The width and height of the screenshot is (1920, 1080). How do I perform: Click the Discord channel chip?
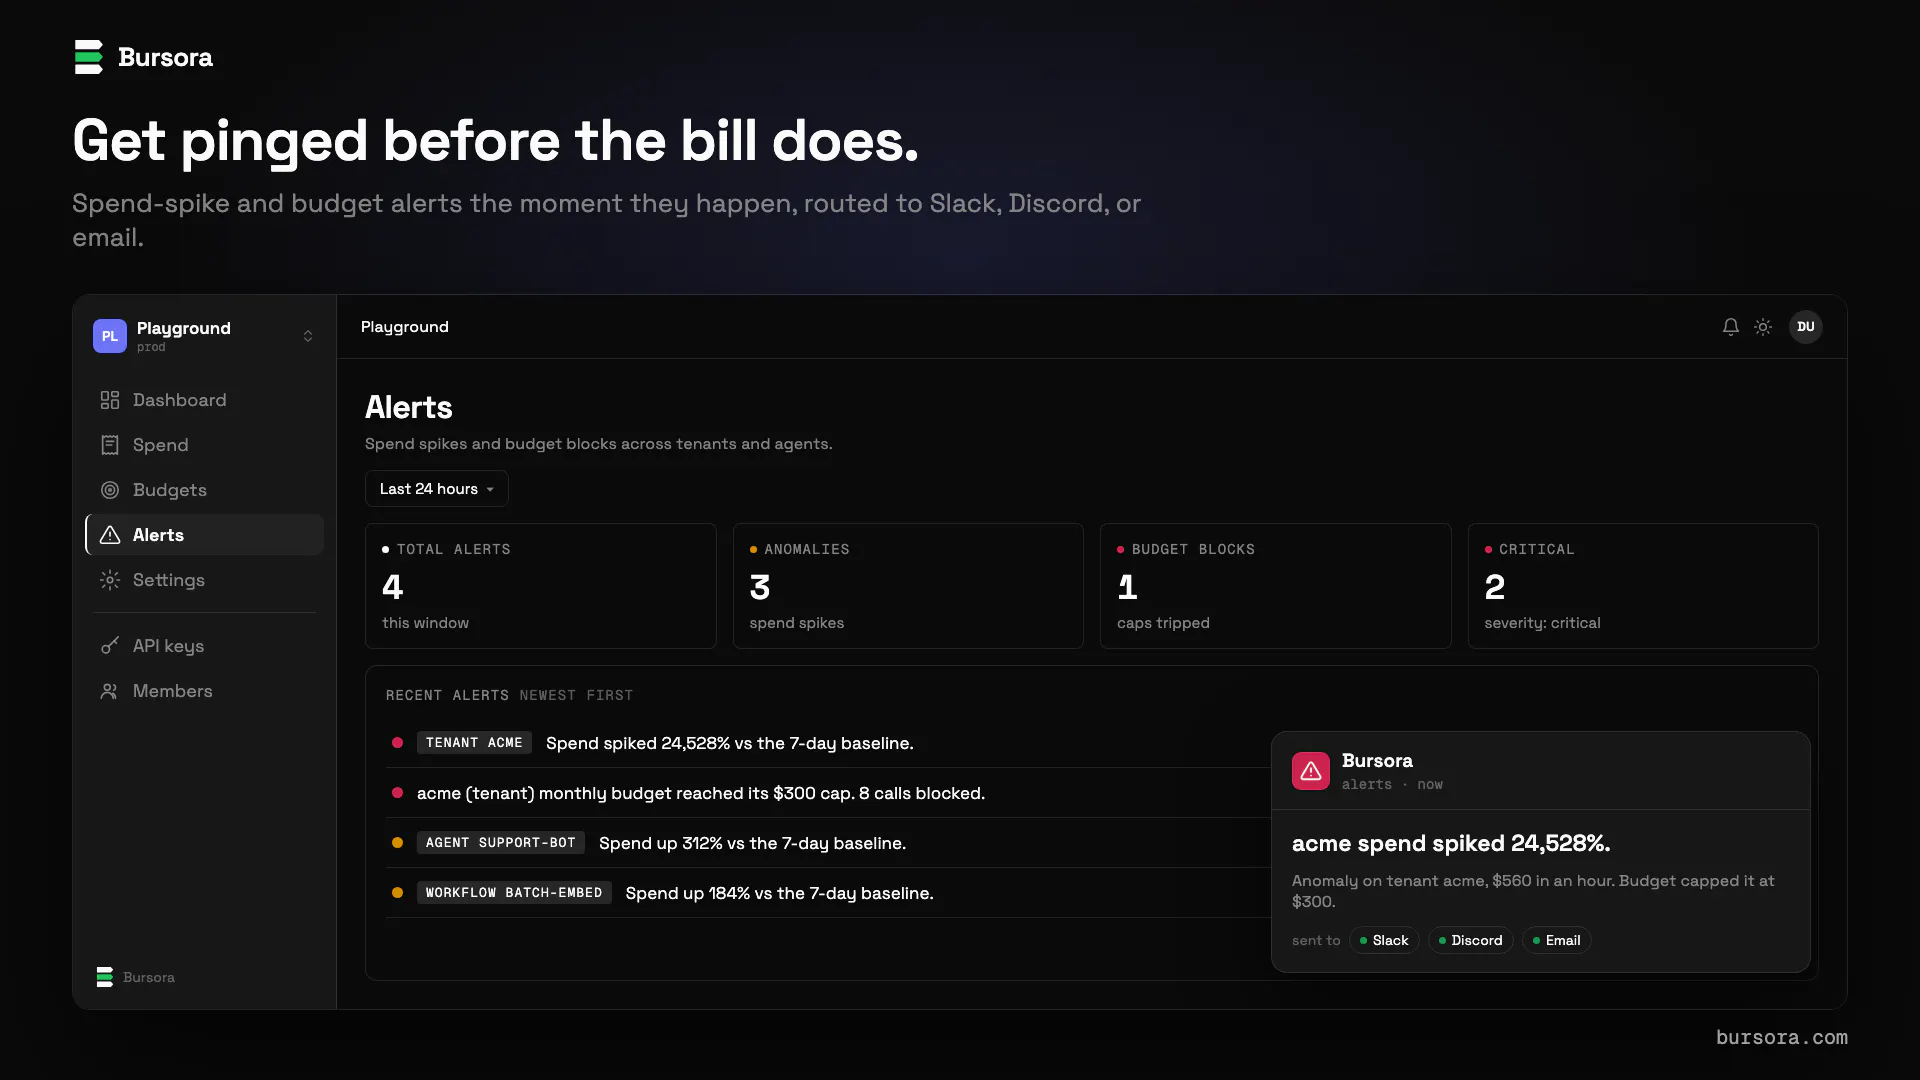[x=1470, y=940]
